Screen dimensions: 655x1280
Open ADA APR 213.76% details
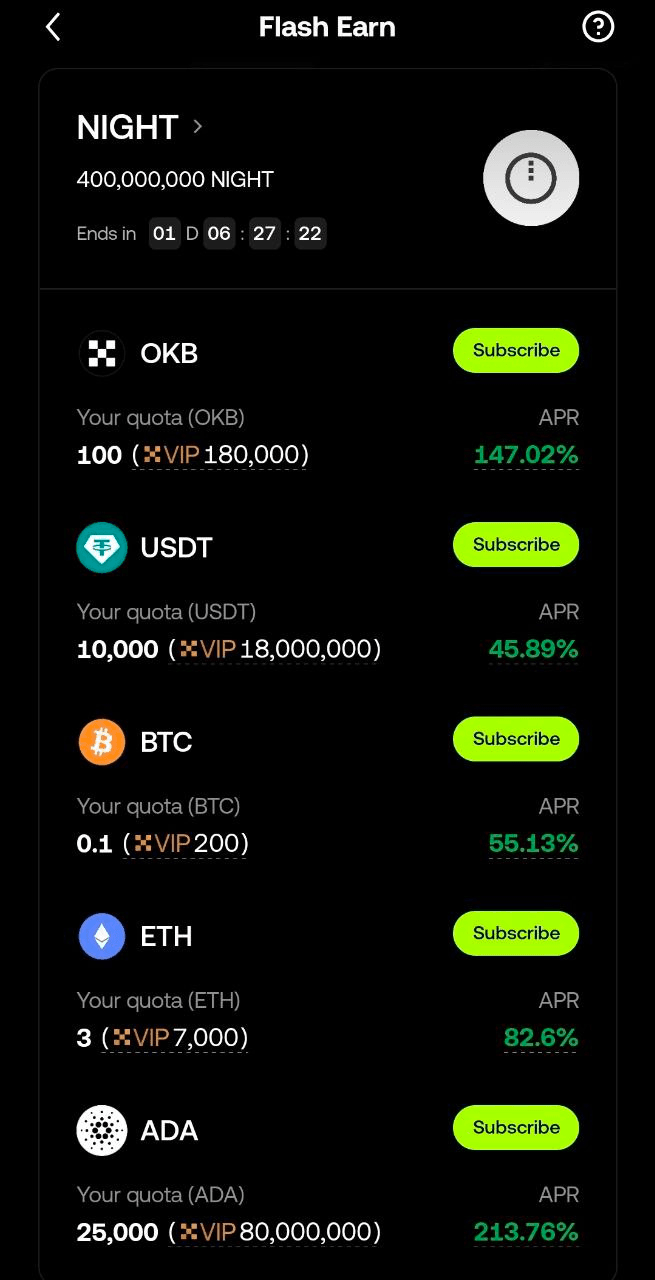[x=526, y=1232]
